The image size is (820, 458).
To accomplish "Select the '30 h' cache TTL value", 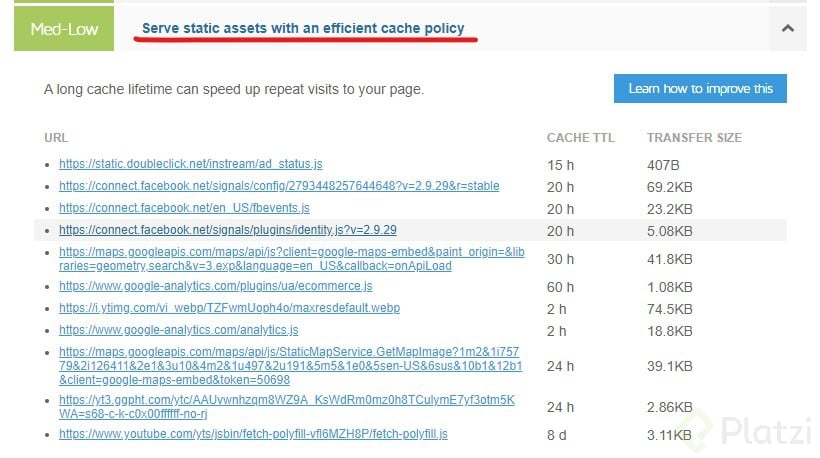I will pos(561,259).
